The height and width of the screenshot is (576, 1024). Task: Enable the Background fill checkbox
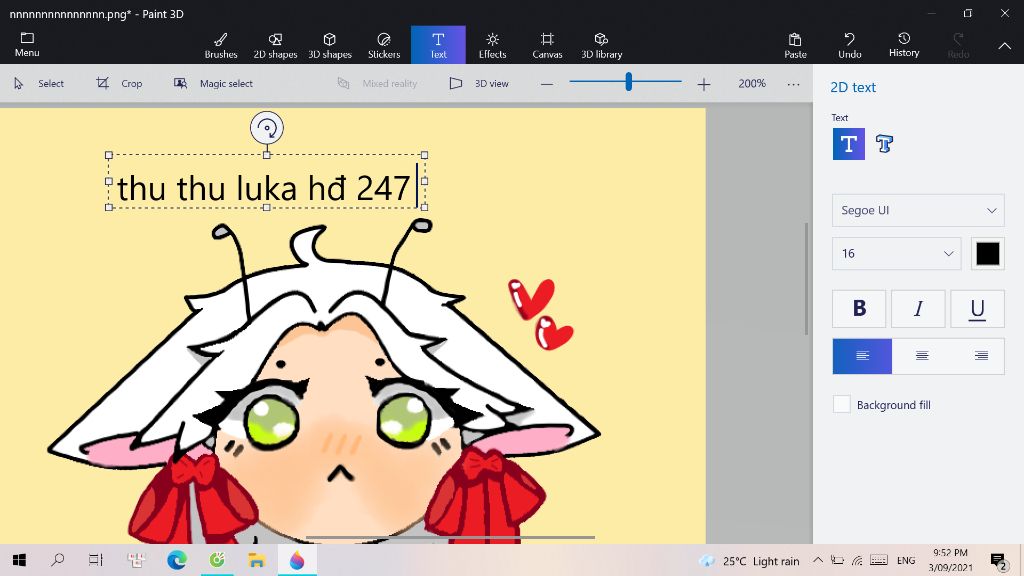pyautogui.click(x=841, y=404)
